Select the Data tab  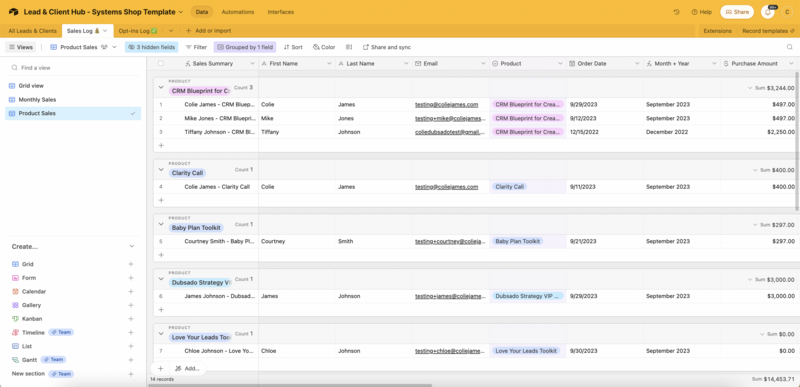point(202,12)
